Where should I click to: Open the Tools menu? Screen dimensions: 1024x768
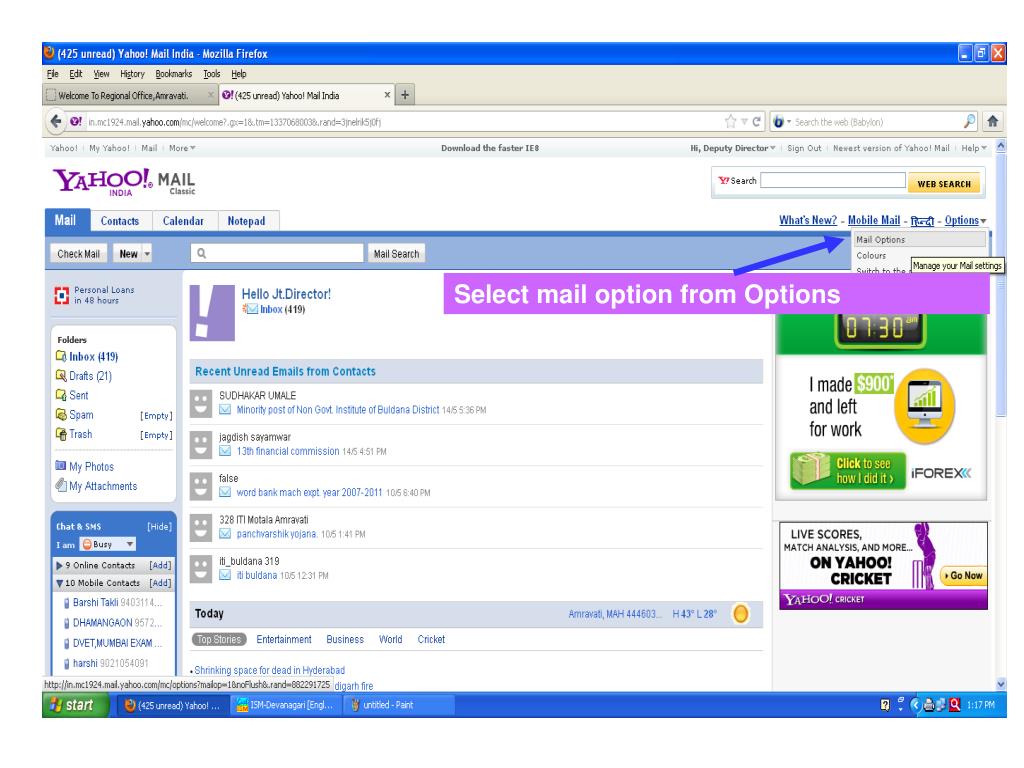click(x=212, y=74)
